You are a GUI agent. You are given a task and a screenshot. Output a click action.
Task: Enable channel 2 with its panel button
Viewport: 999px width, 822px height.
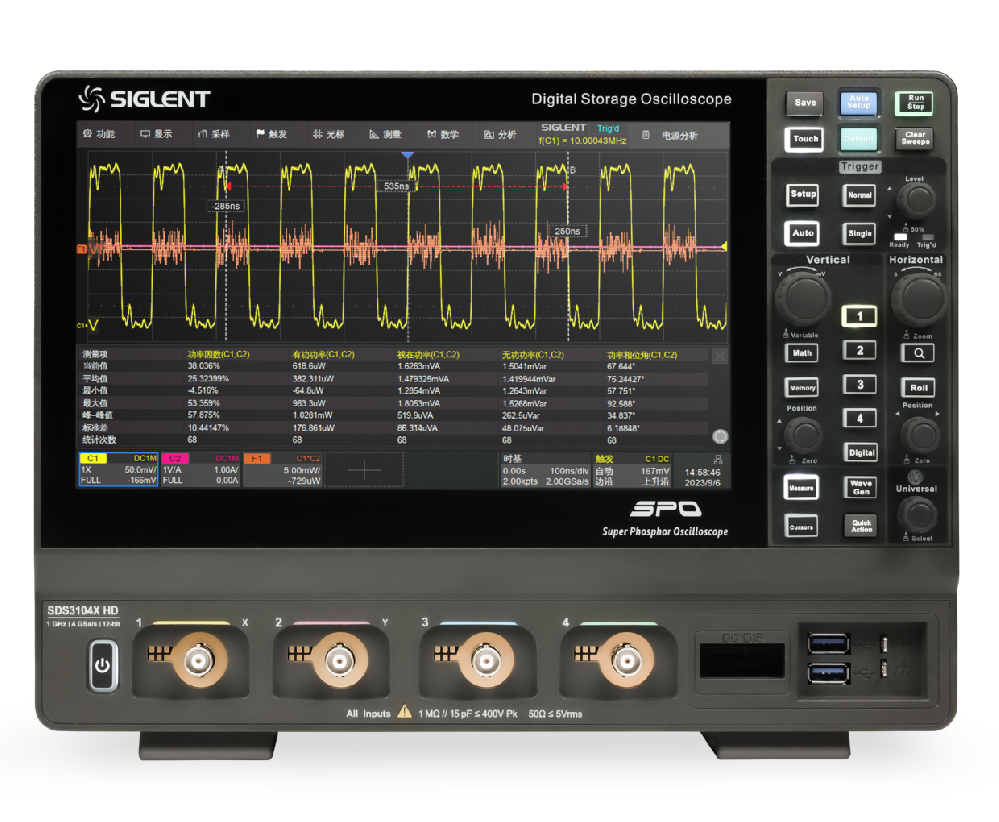pyautogui.click(x=861, y=350)
